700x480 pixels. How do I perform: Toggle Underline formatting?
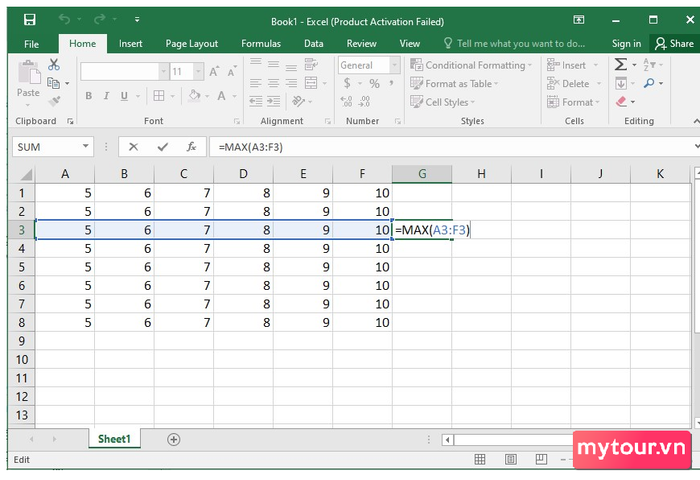(124, 96)
